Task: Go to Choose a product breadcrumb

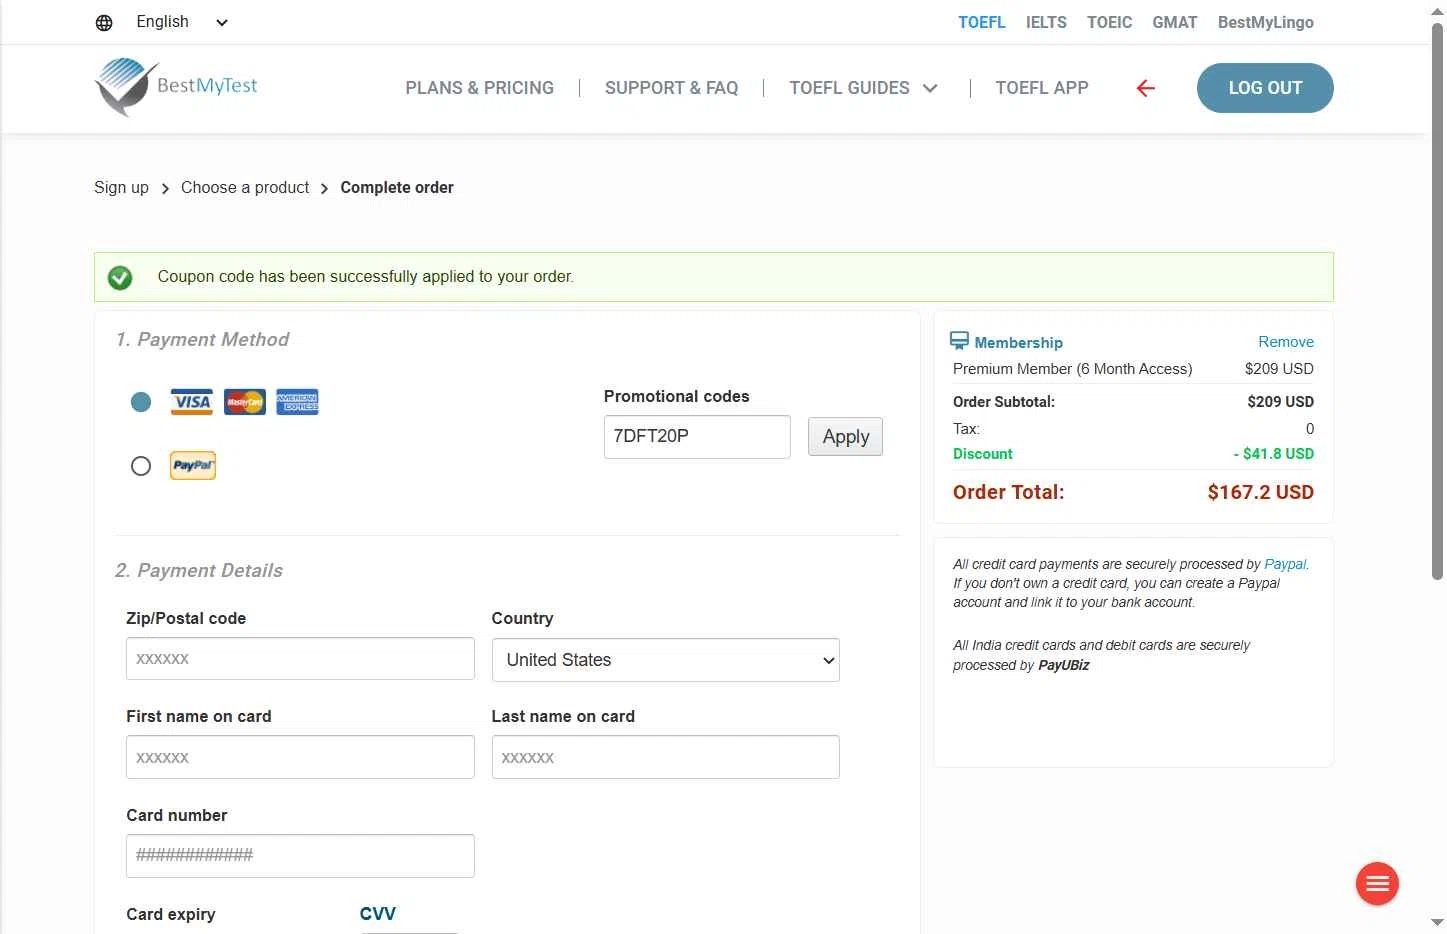Action: (x=245, y=187)
